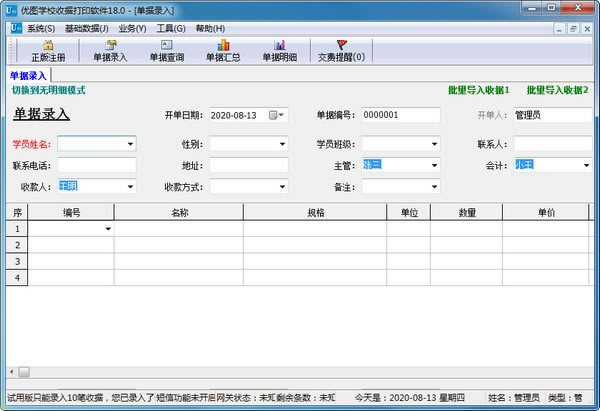This screenshot has height=411, width=600.
Task: Open the 工具(G) menu
Action: pos(171,29)
